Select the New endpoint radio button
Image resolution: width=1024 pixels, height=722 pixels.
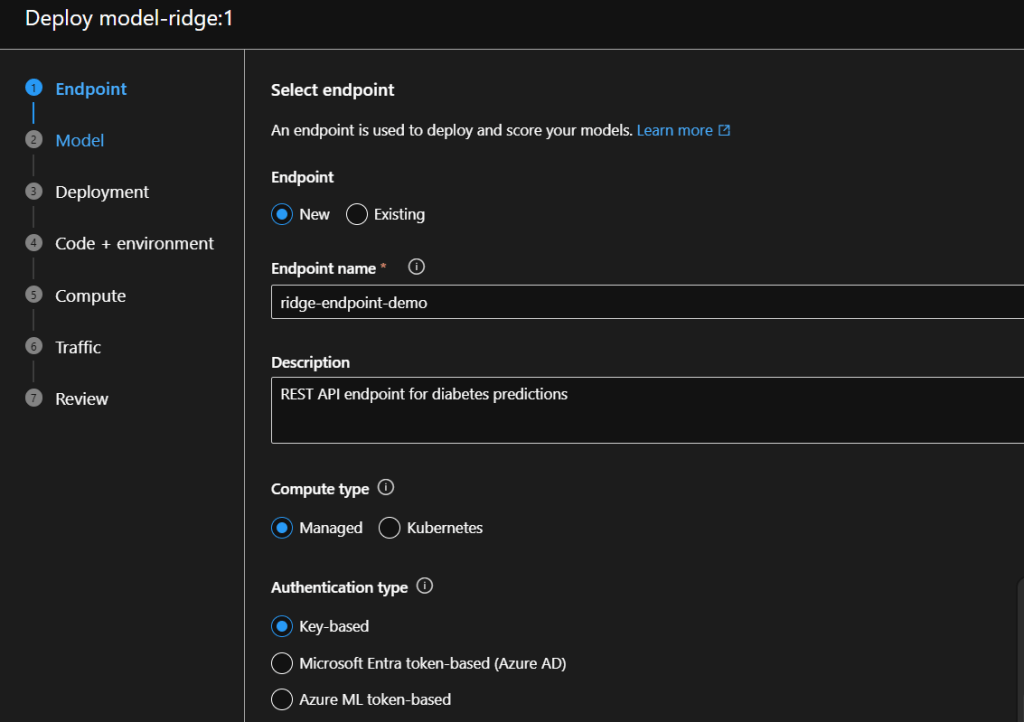pyautogui.click(x=282, y=214)
